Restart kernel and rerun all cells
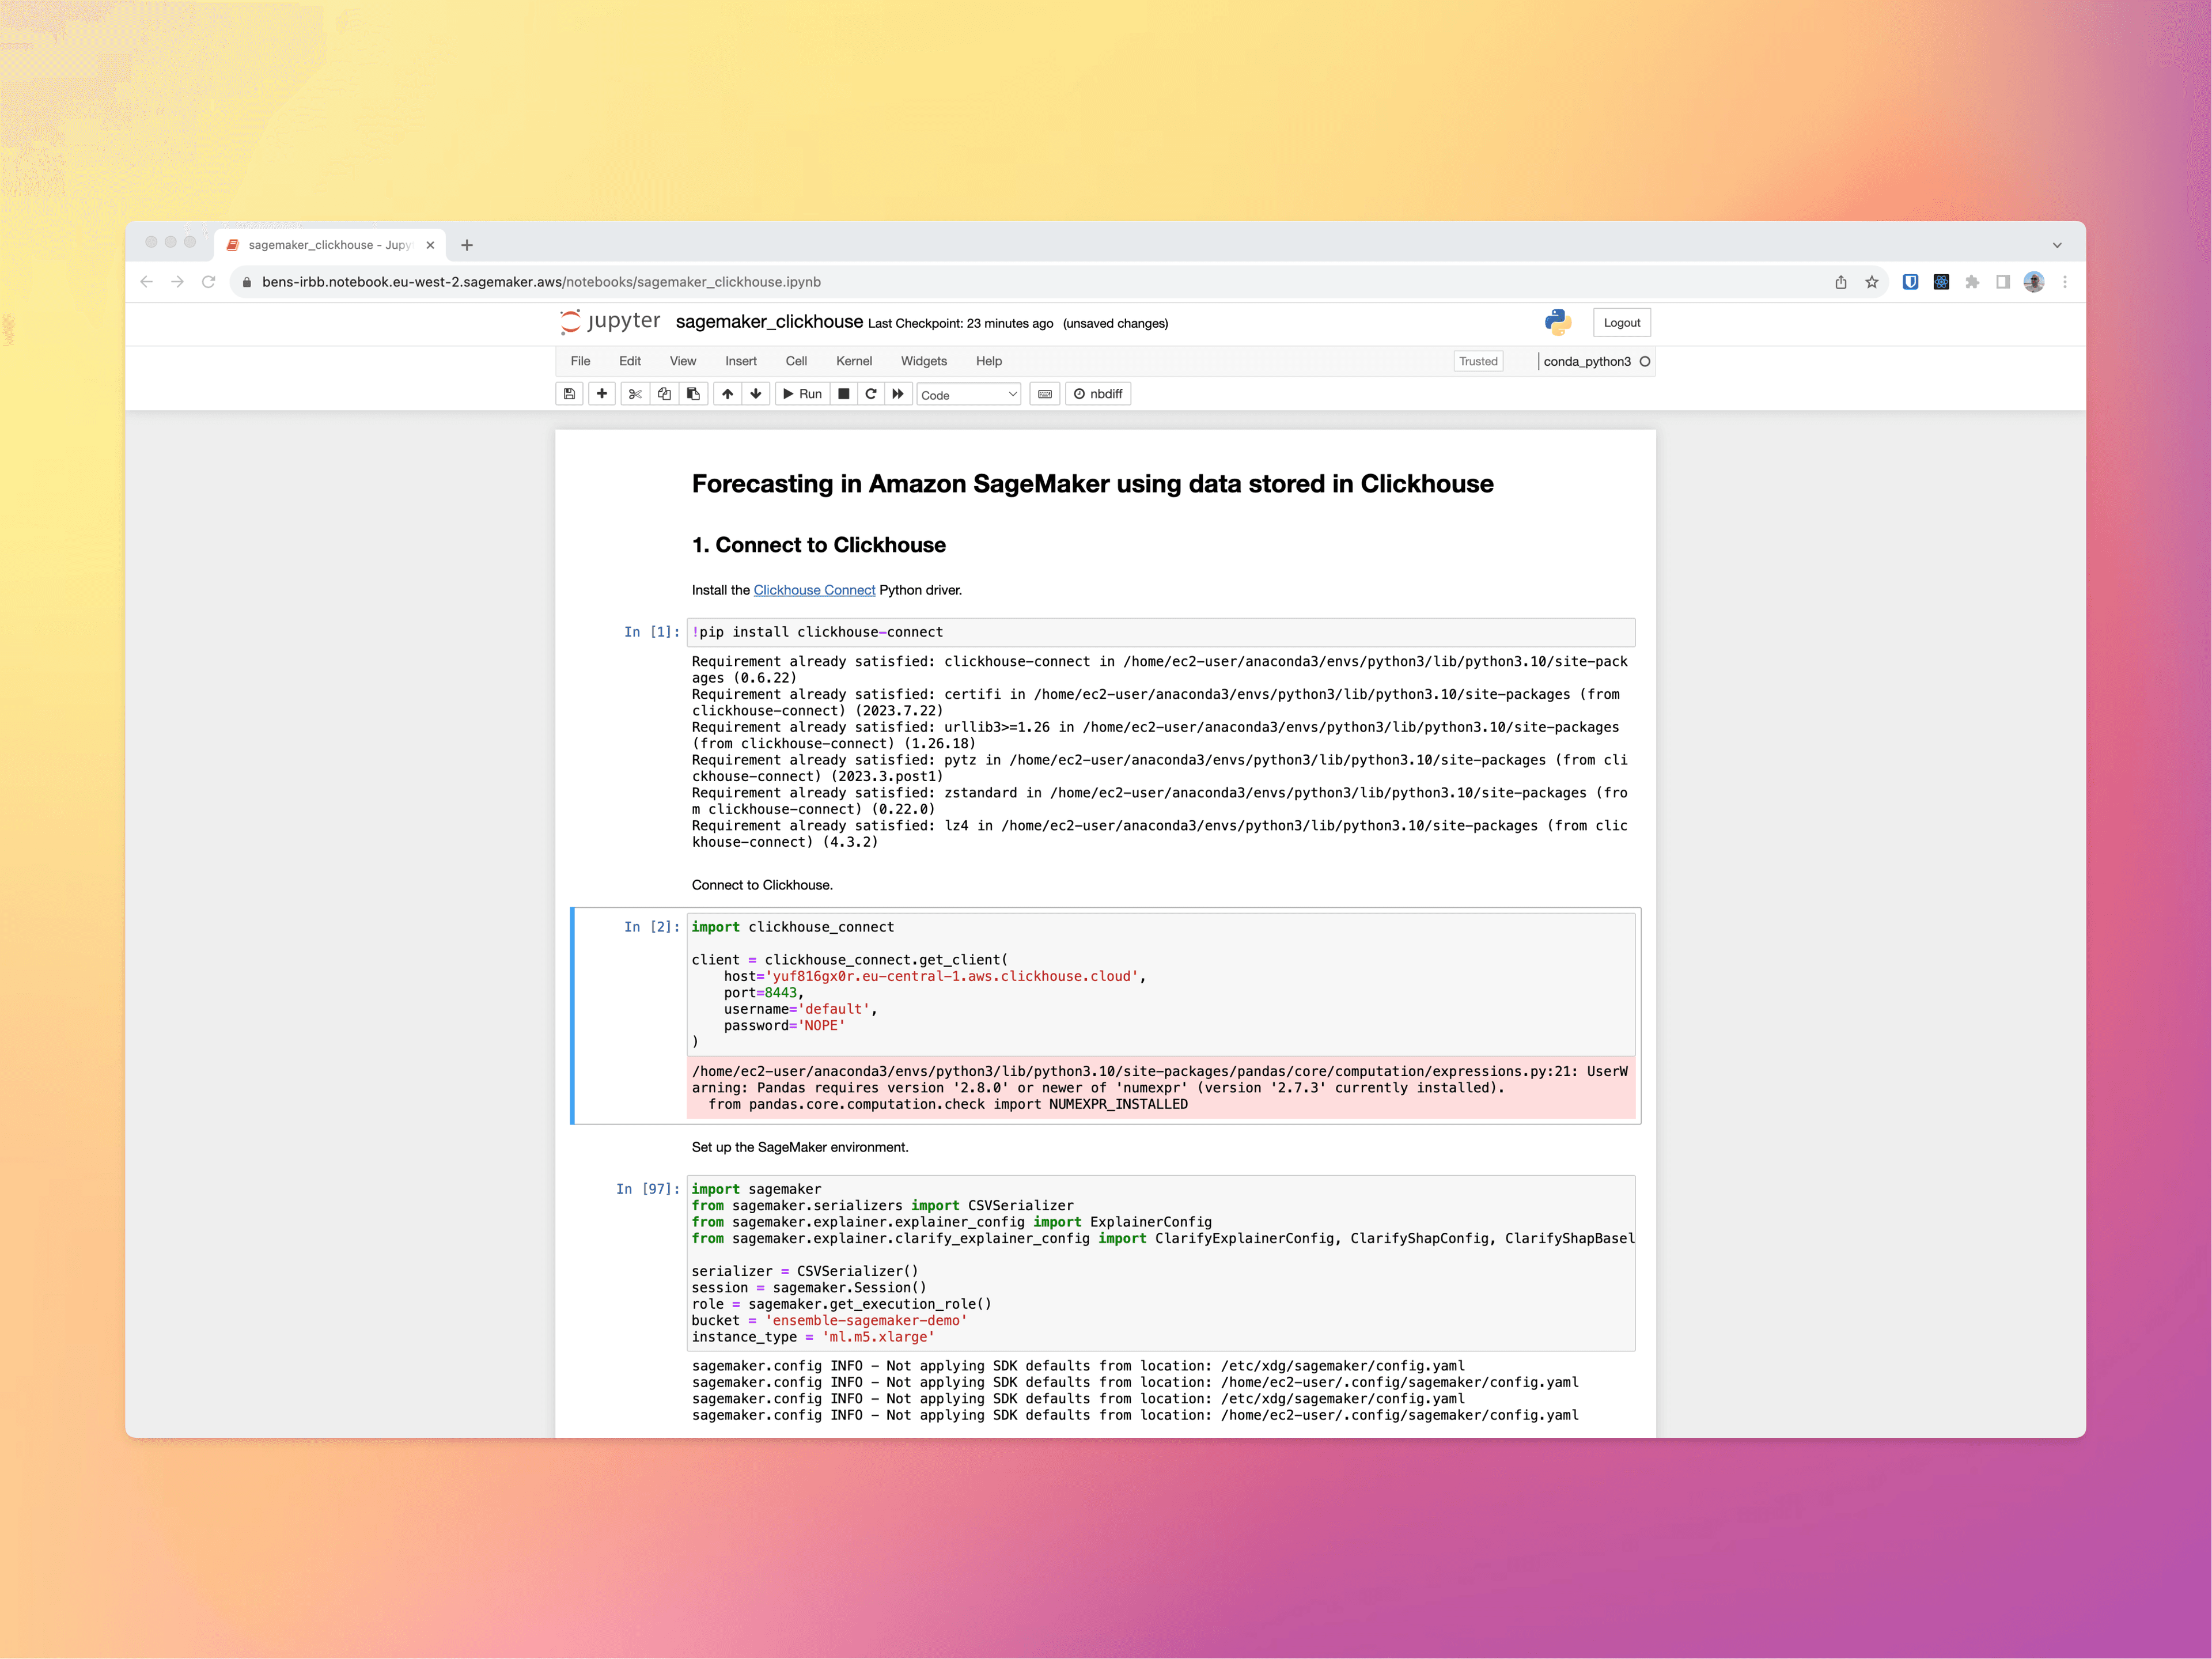Image resolution: width=2212 pixels, height=1659 pixels. click(898, 394)
